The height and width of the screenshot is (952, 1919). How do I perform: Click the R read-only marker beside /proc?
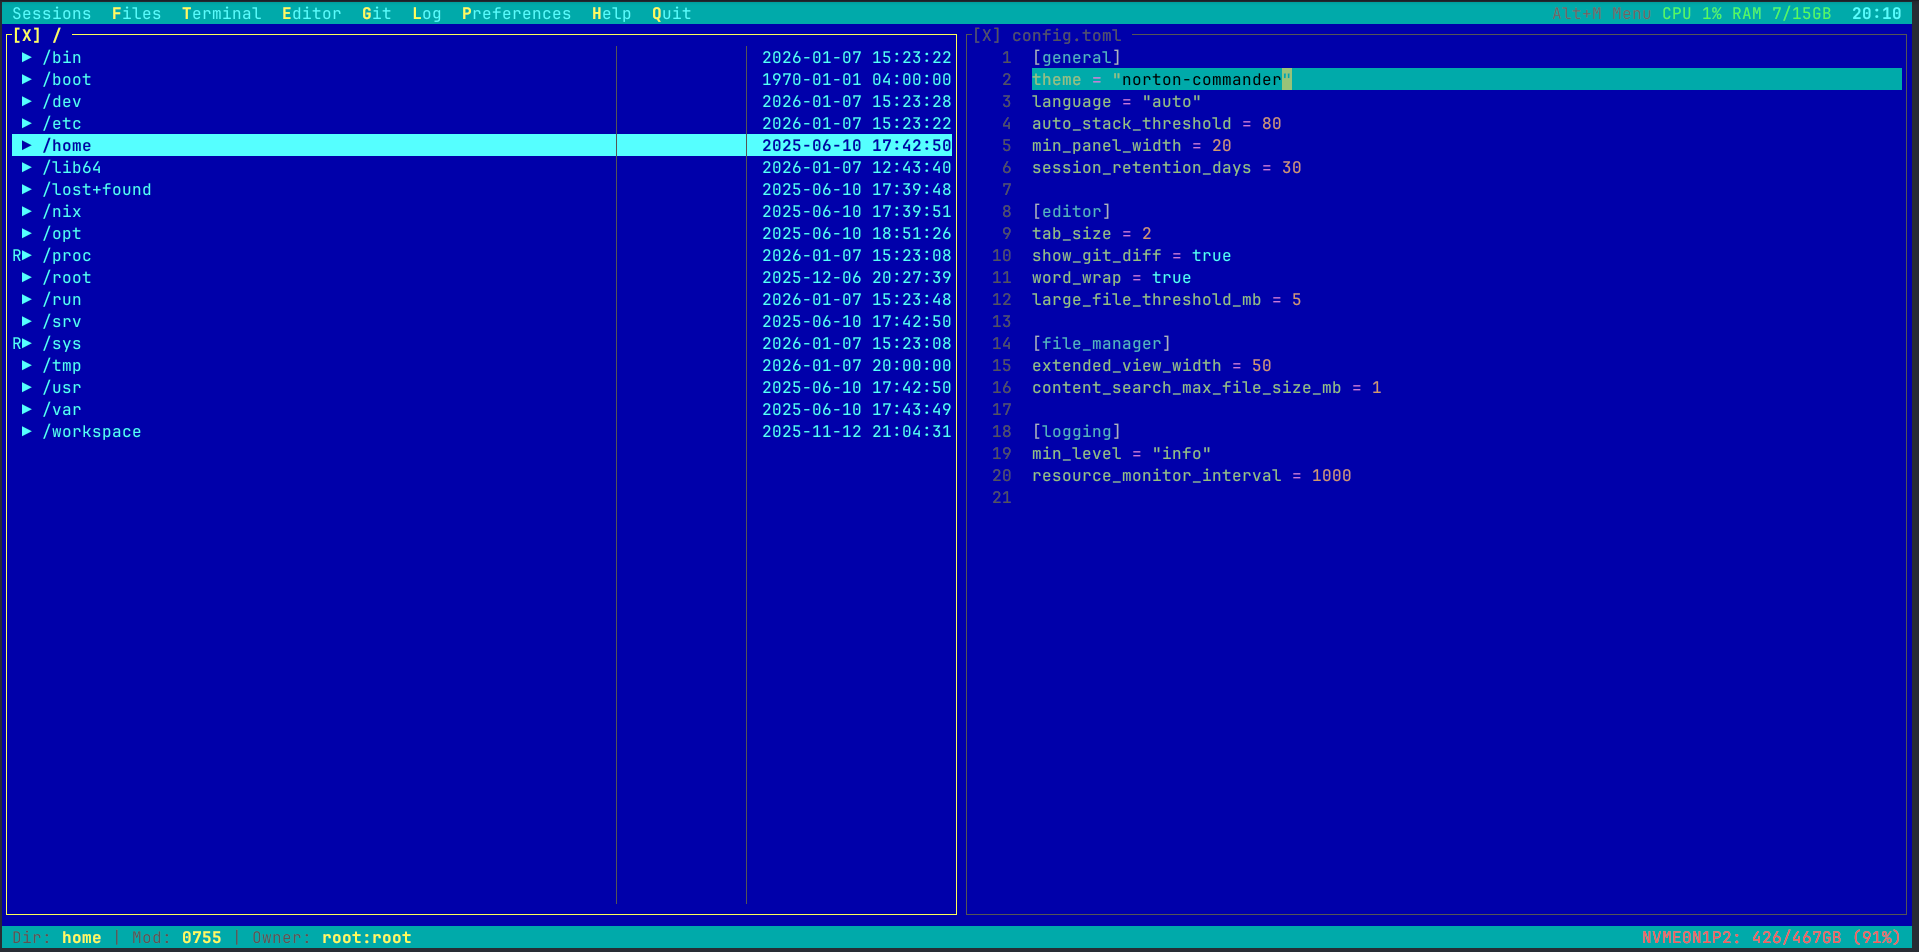click(16, 255)
